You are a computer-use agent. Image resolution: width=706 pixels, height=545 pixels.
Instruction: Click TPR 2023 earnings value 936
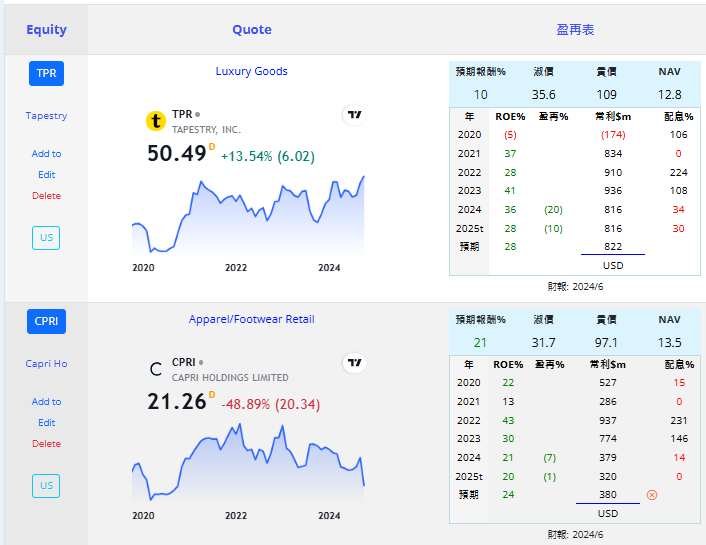(613, 191)
